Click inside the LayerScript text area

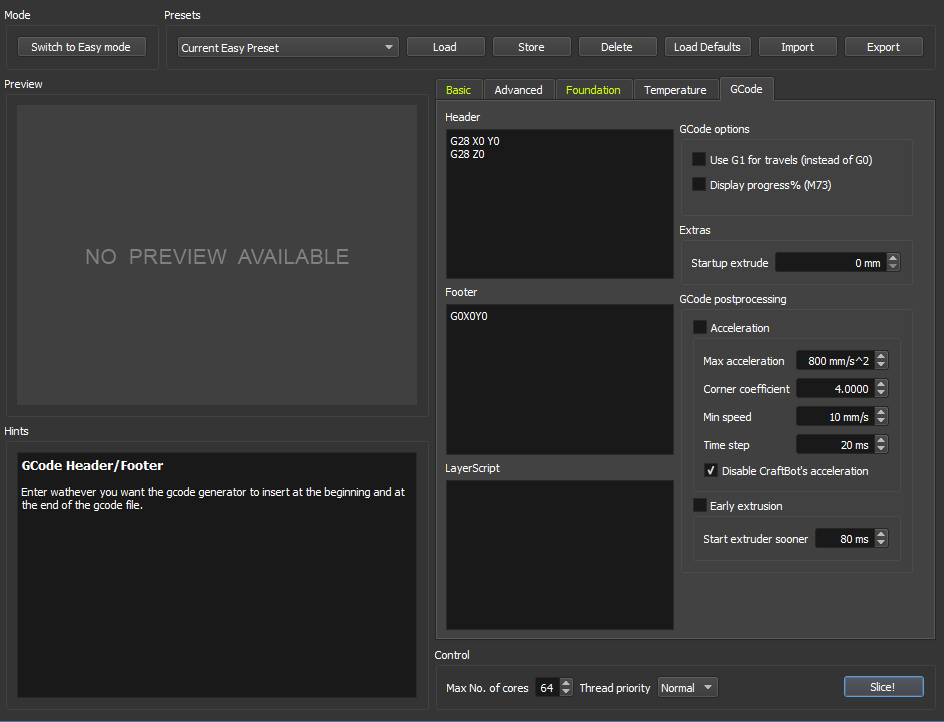(559, 554)
